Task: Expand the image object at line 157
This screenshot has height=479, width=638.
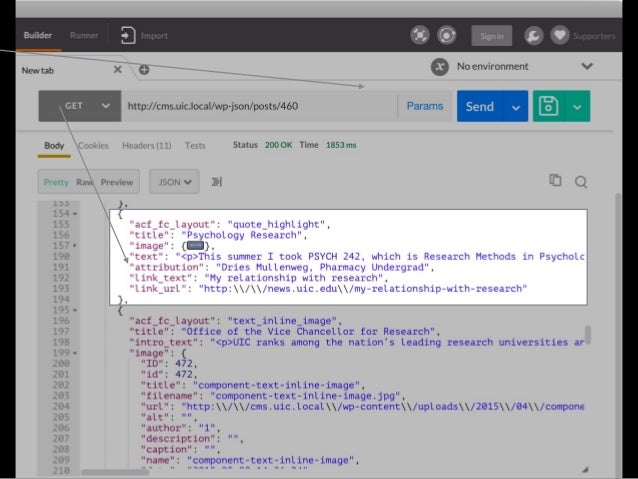Action: [x=75, y=246]
